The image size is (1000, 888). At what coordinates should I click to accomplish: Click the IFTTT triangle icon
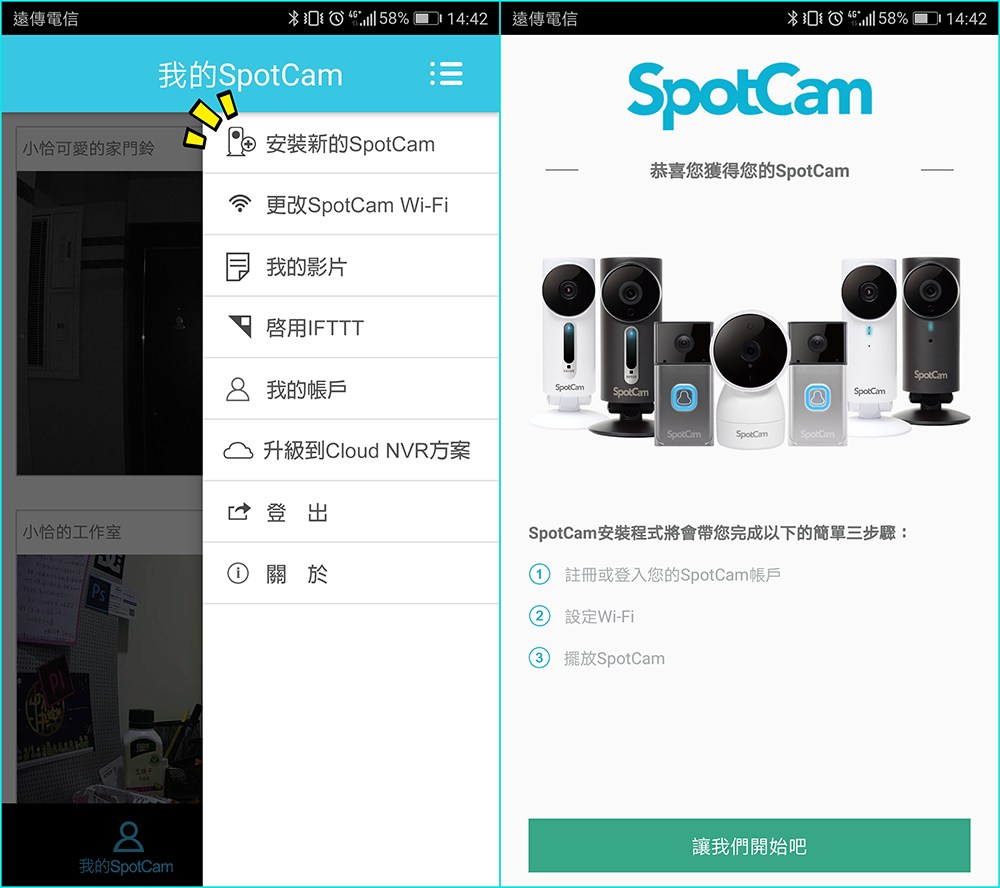(240, 327)
